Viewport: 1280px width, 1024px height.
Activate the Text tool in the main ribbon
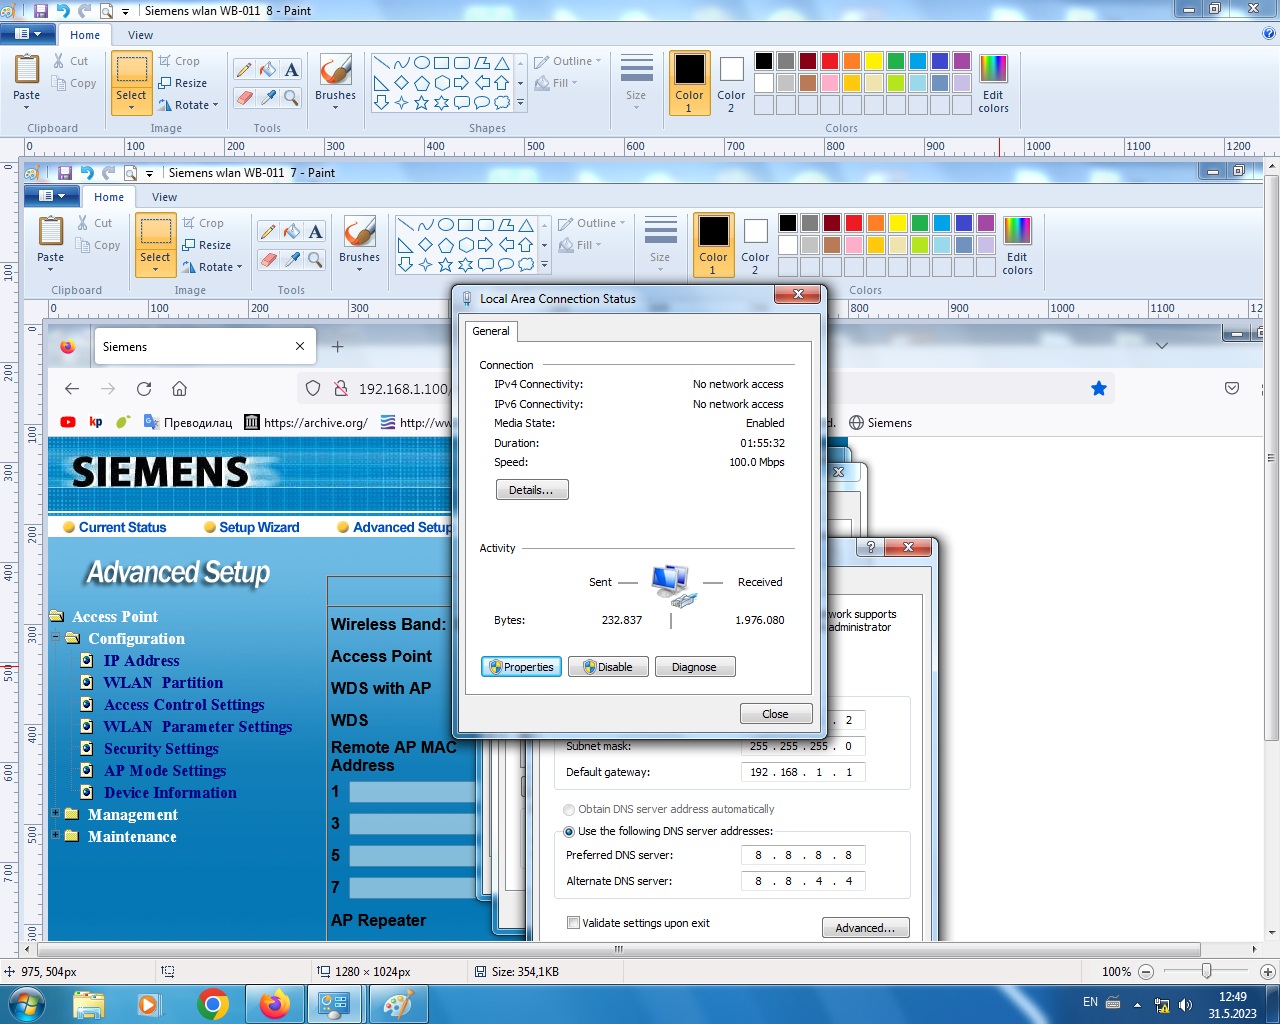pos(291,69)
